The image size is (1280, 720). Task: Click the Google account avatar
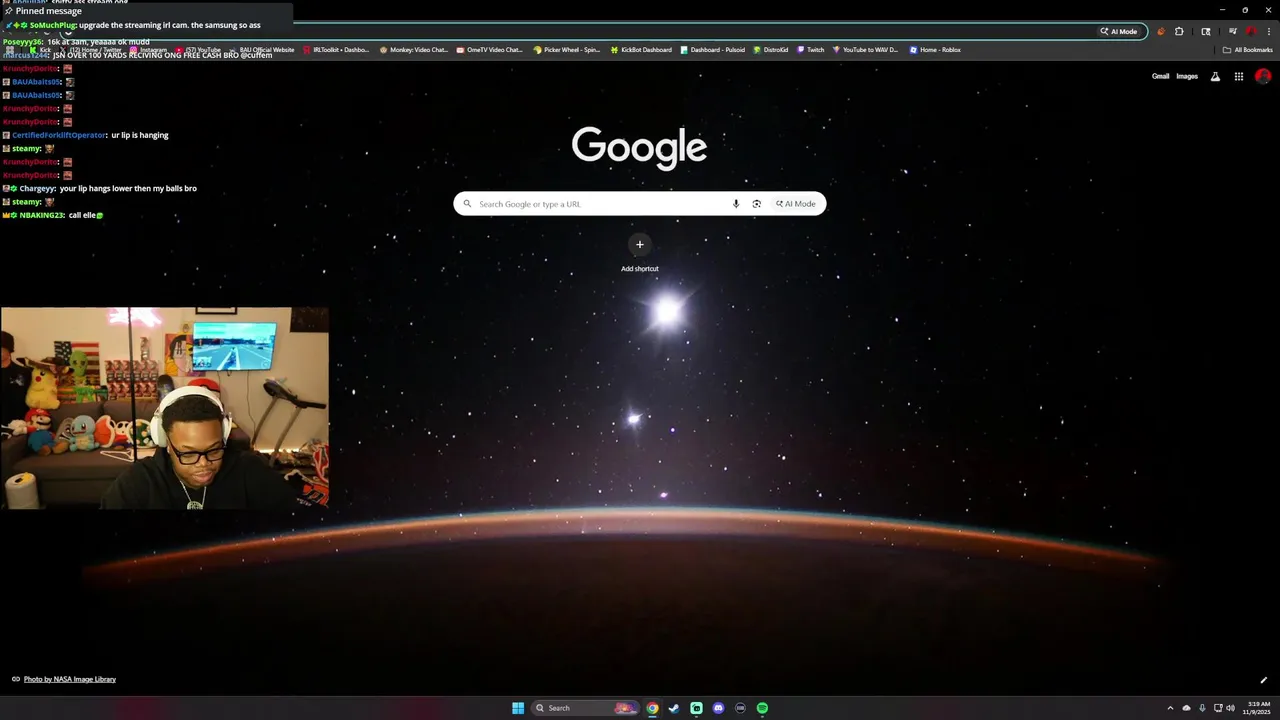pos(1263,76)
